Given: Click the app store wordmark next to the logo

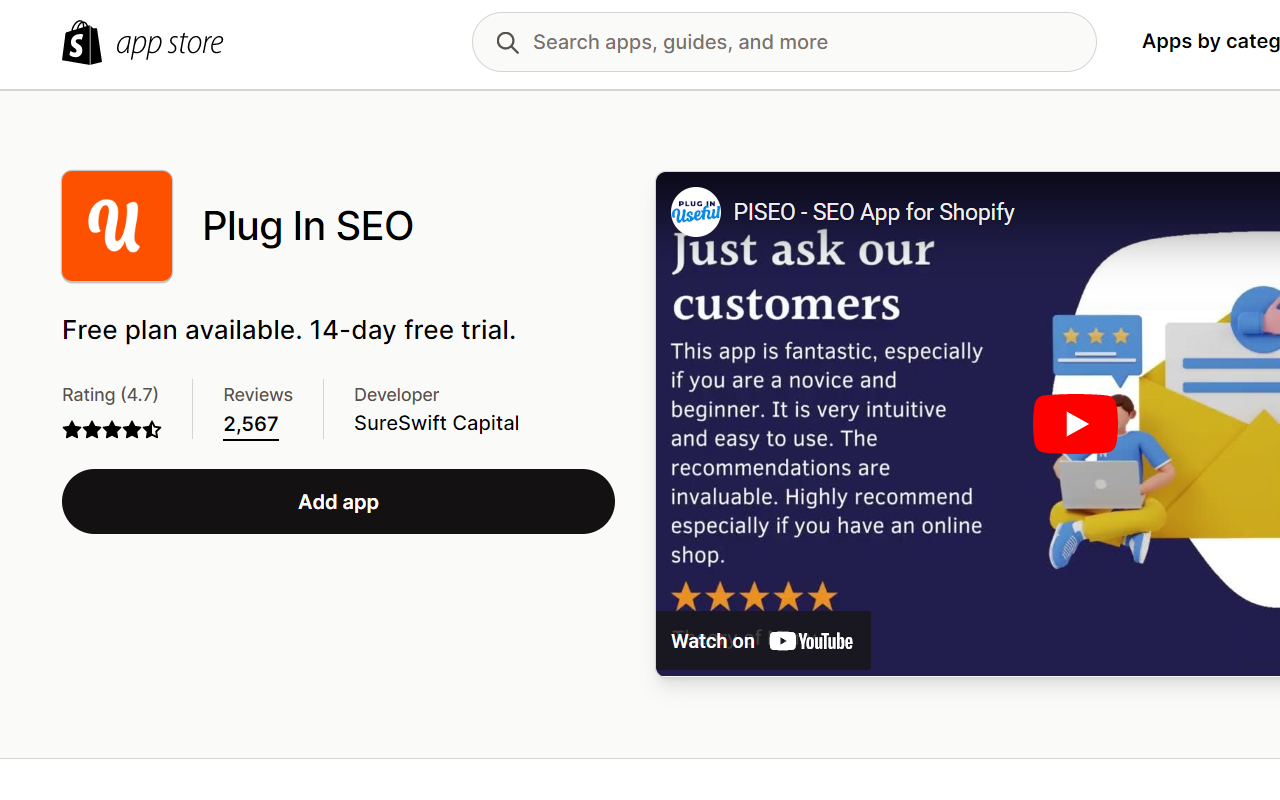Looking at the screenshot, I should [172, 42].
